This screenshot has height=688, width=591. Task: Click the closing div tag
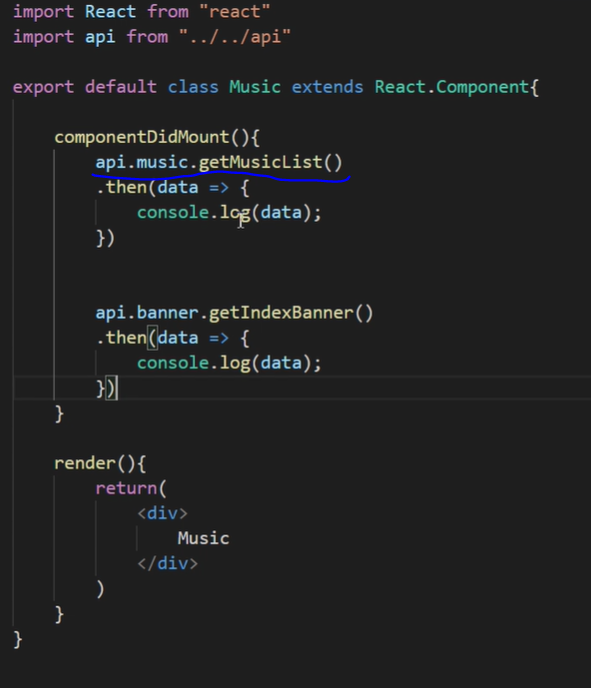coord(168,563)
